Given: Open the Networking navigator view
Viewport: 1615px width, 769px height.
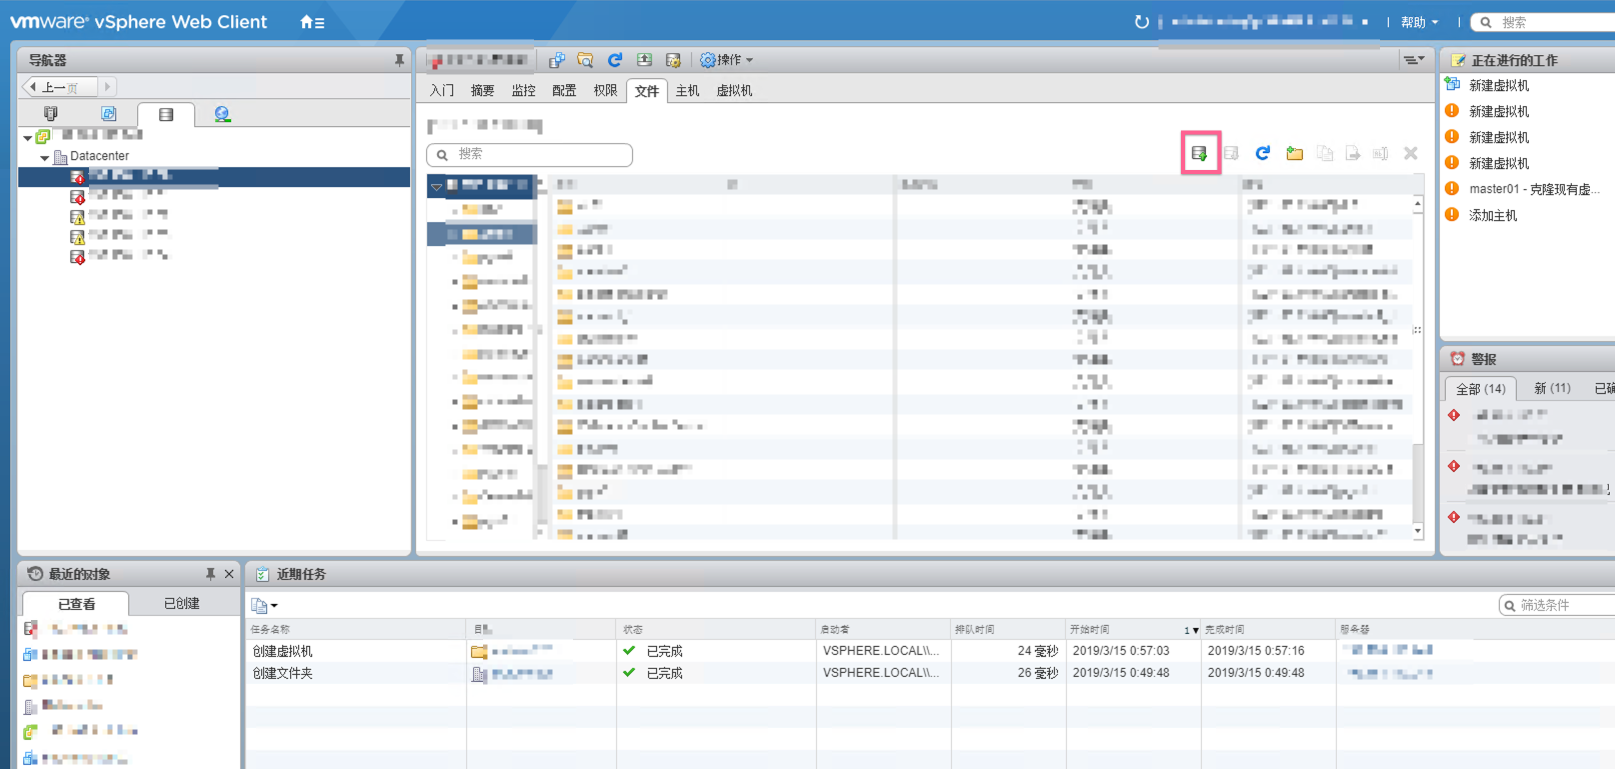Looking at the screenshot, I should click(x=222, y=114).
